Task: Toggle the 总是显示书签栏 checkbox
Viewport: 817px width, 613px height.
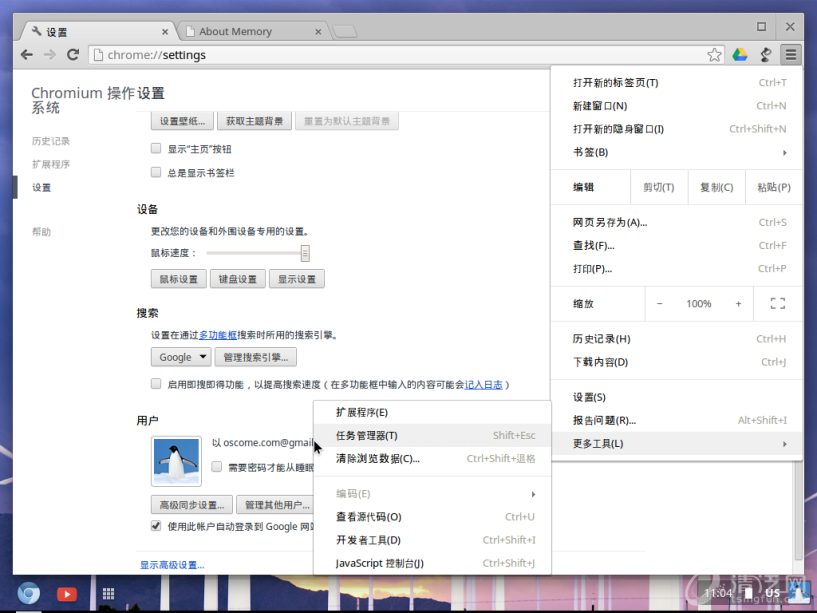Action: pos(156,172)
